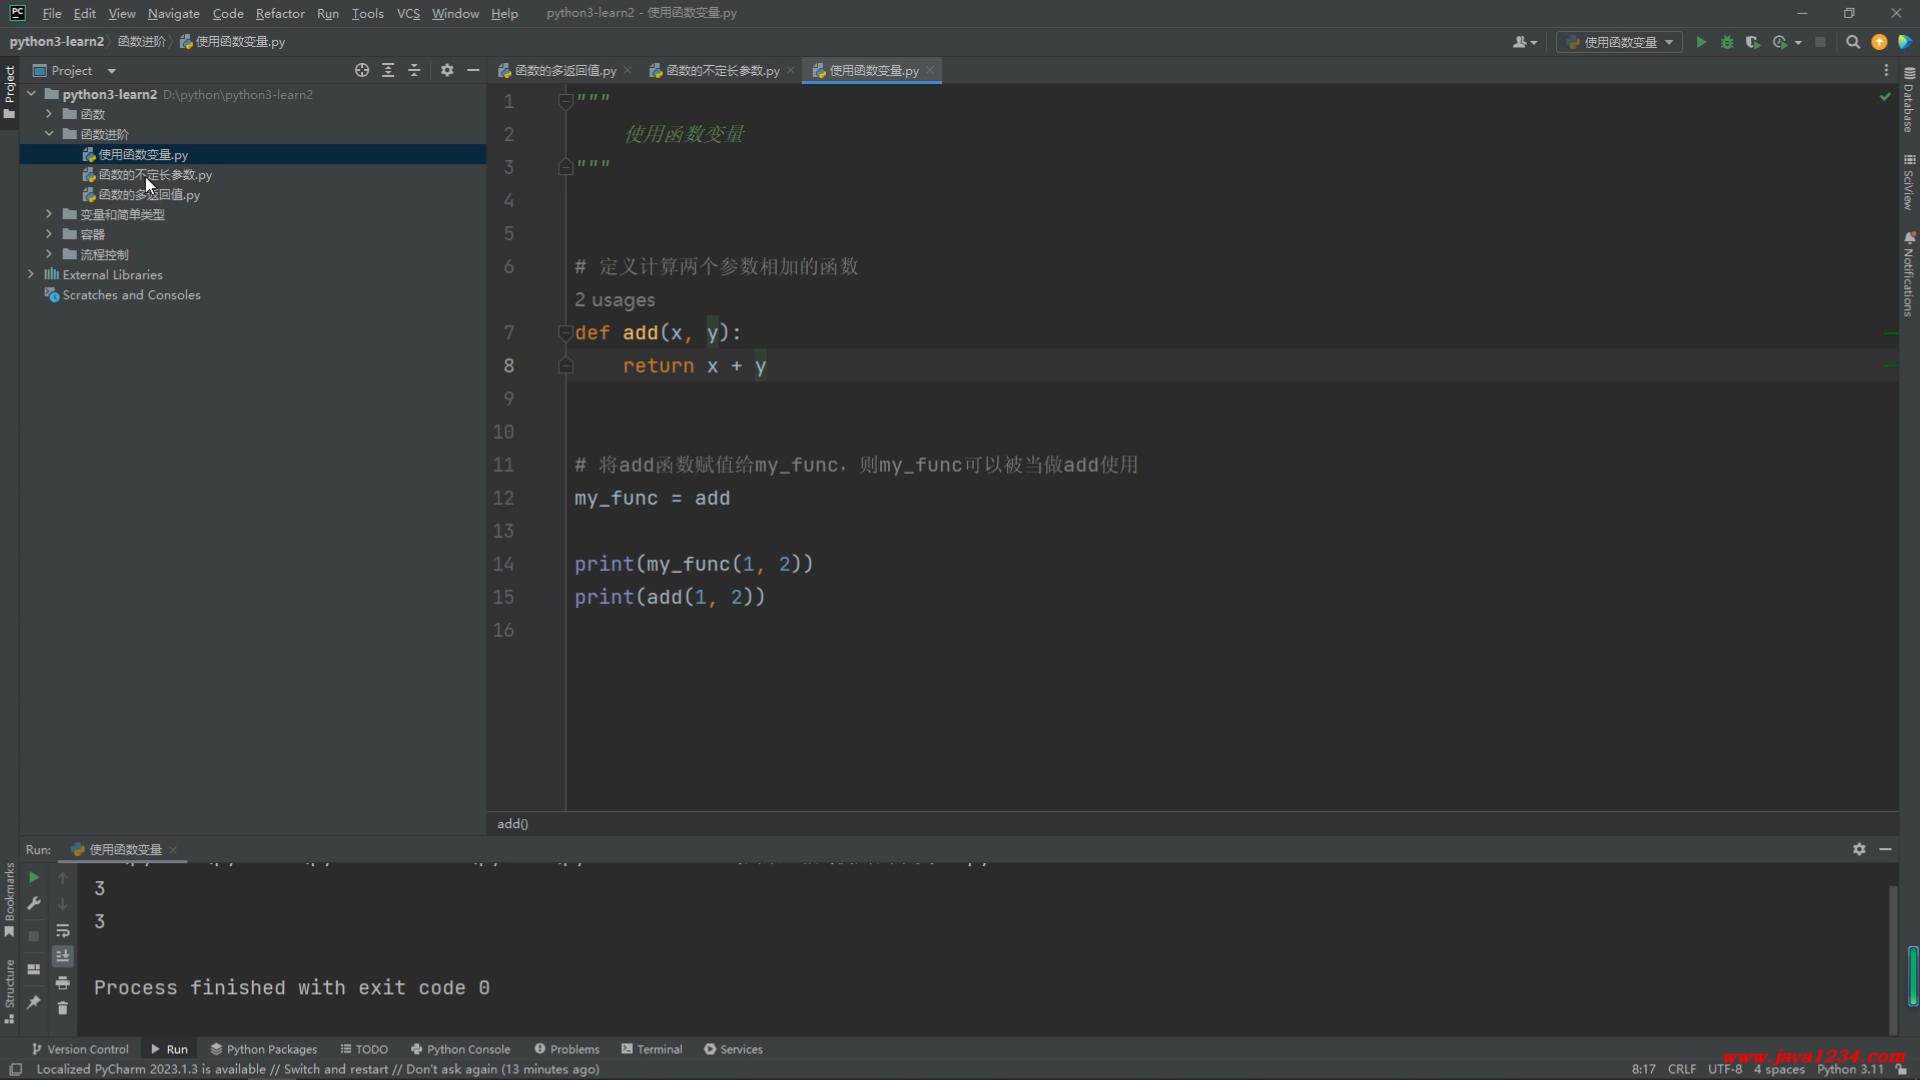
Task: Open Scratches and Consoles node
Action: 131,295
